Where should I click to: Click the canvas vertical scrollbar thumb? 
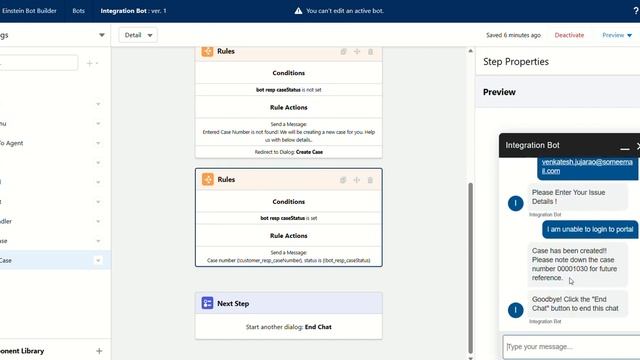click(x=470, y=267)
